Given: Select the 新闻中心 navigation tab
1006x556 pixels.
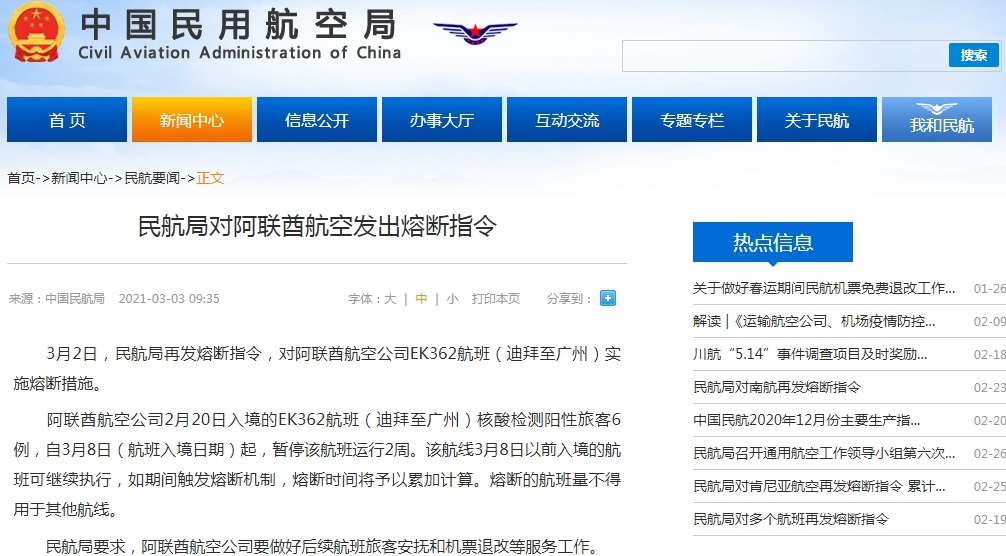Looking at the screenshot, I should click(x=192, y=120).
